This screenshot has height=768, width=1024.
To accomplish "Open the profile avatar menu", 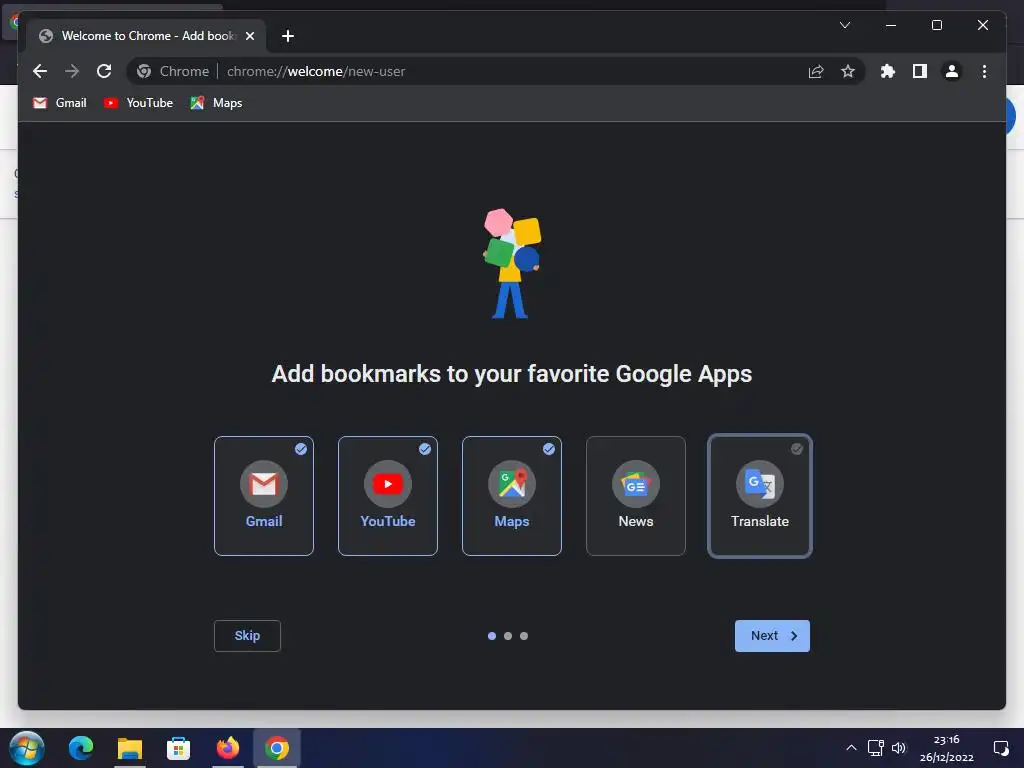I will pyautogui.click(x=952, y=71).
